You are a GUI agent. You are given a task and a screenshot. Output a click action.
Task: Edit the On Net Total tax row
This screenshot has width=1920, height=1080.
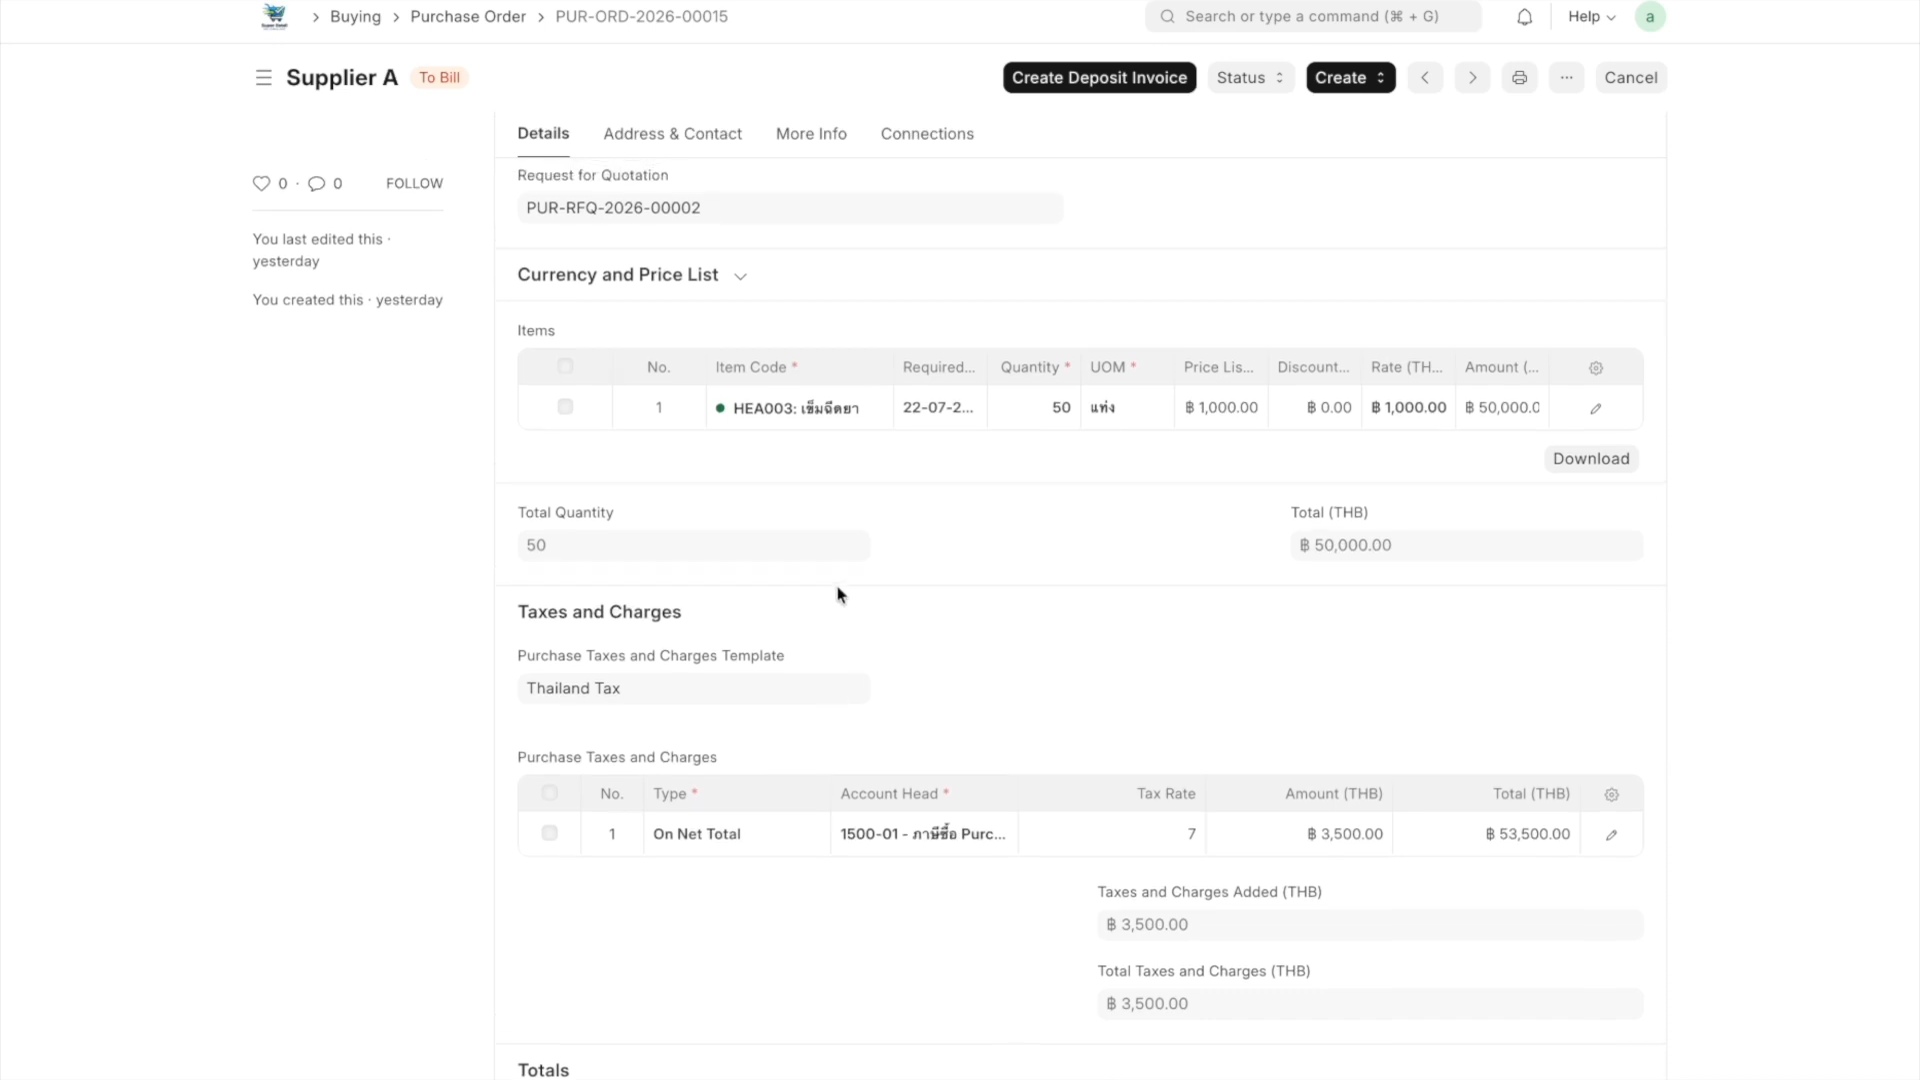(x=1611, y=835)
